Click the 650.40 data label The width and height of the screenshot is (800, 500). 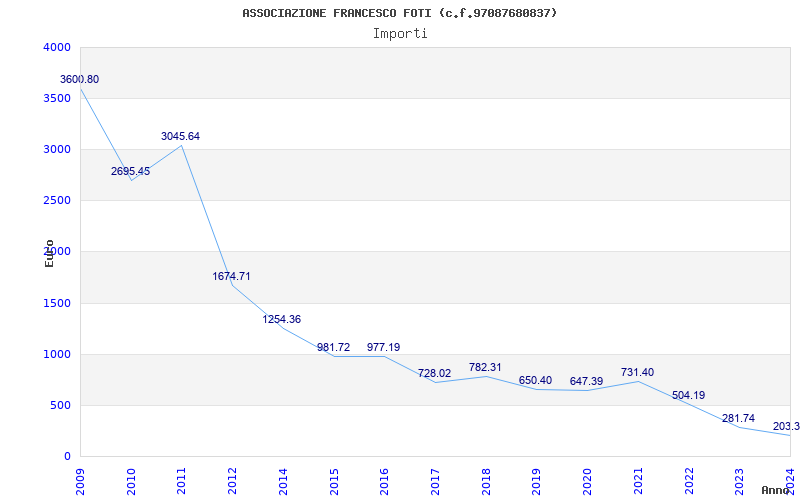click(x=535, y=380)
